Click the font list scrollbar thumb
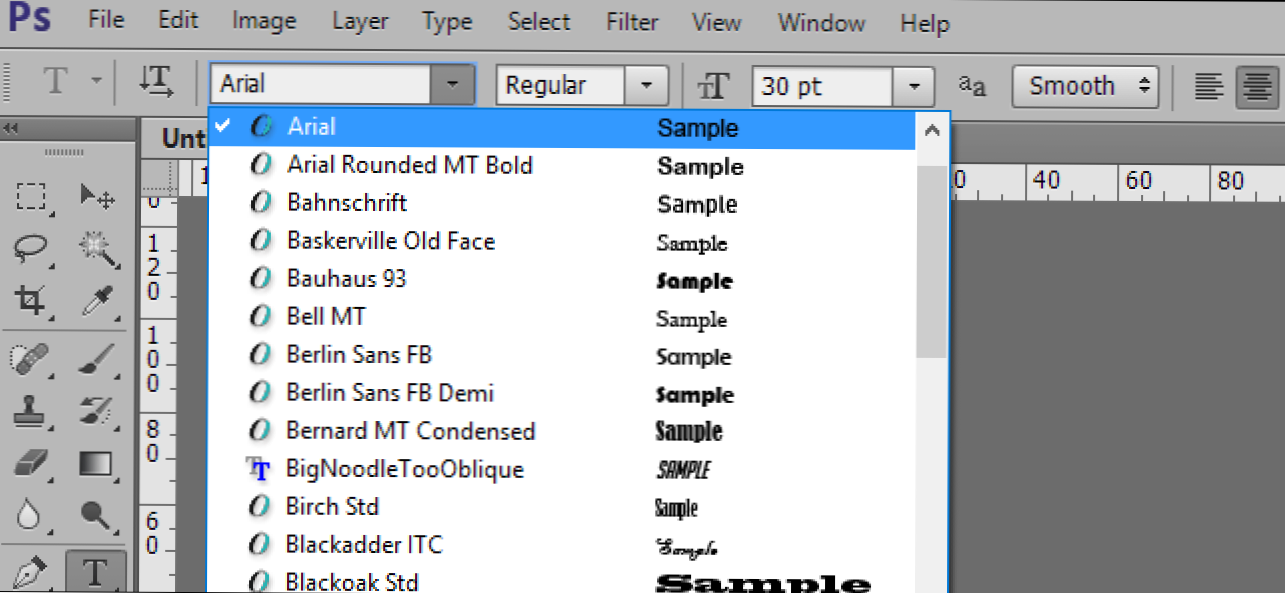 [931, 260]
